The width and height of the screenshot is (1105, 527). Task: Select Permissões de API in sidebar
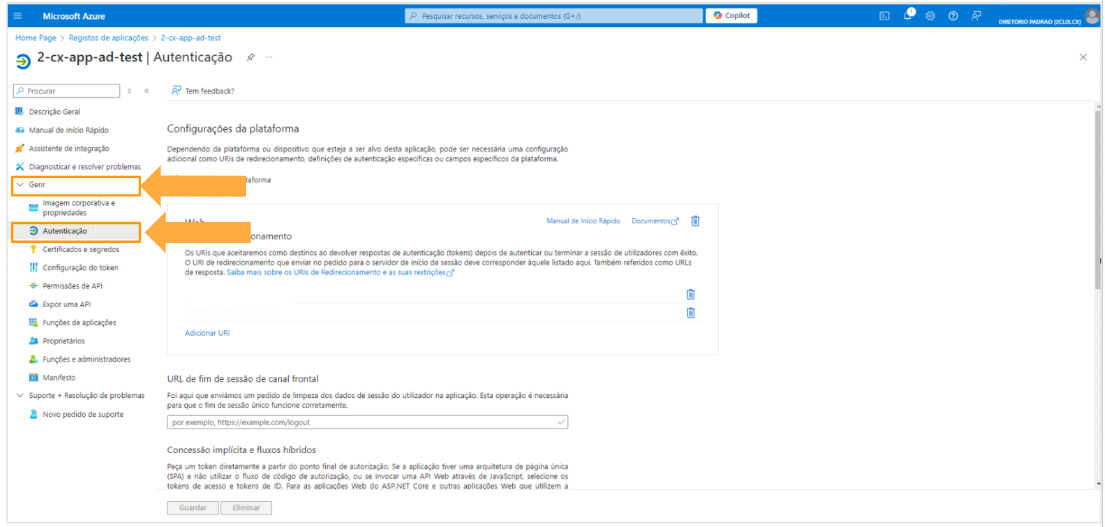pos(72,286)
